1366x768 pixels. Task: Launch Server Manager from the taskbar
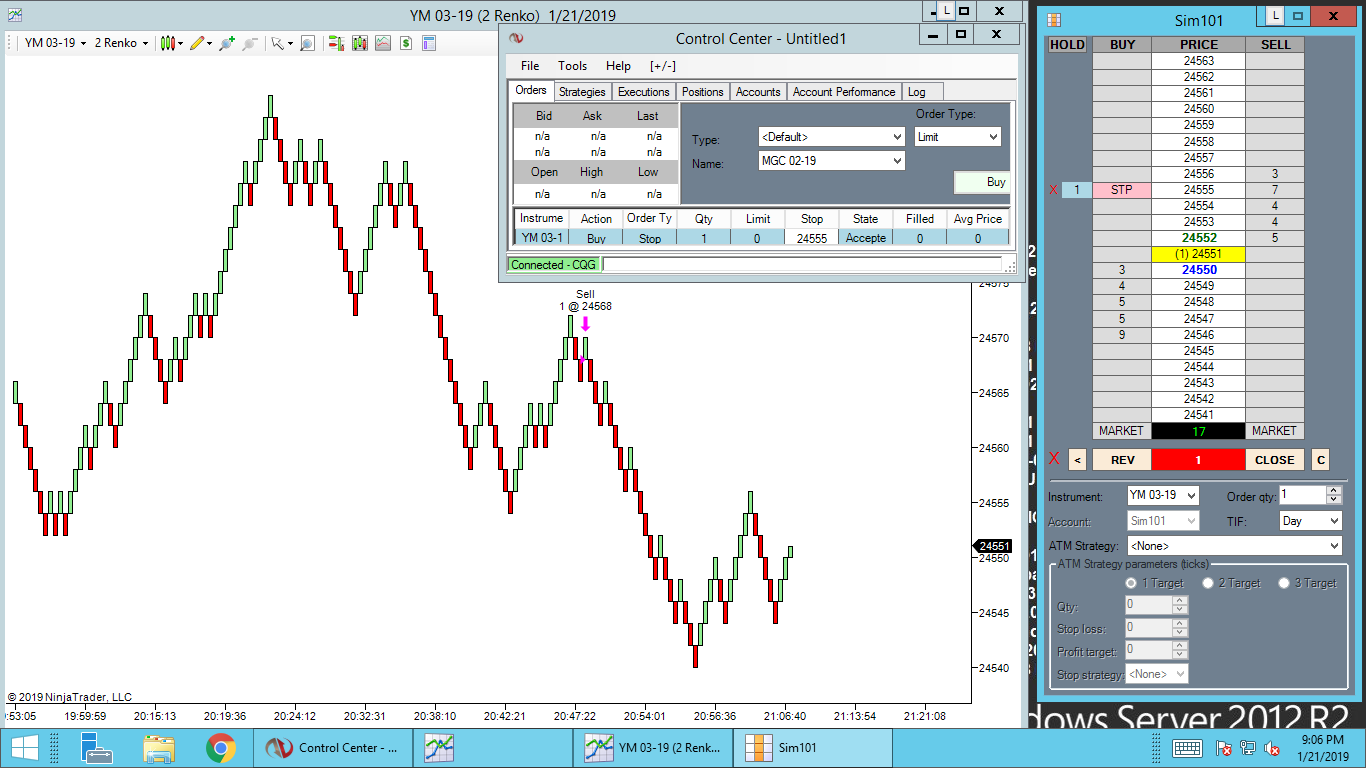click(x=96, y=748)
